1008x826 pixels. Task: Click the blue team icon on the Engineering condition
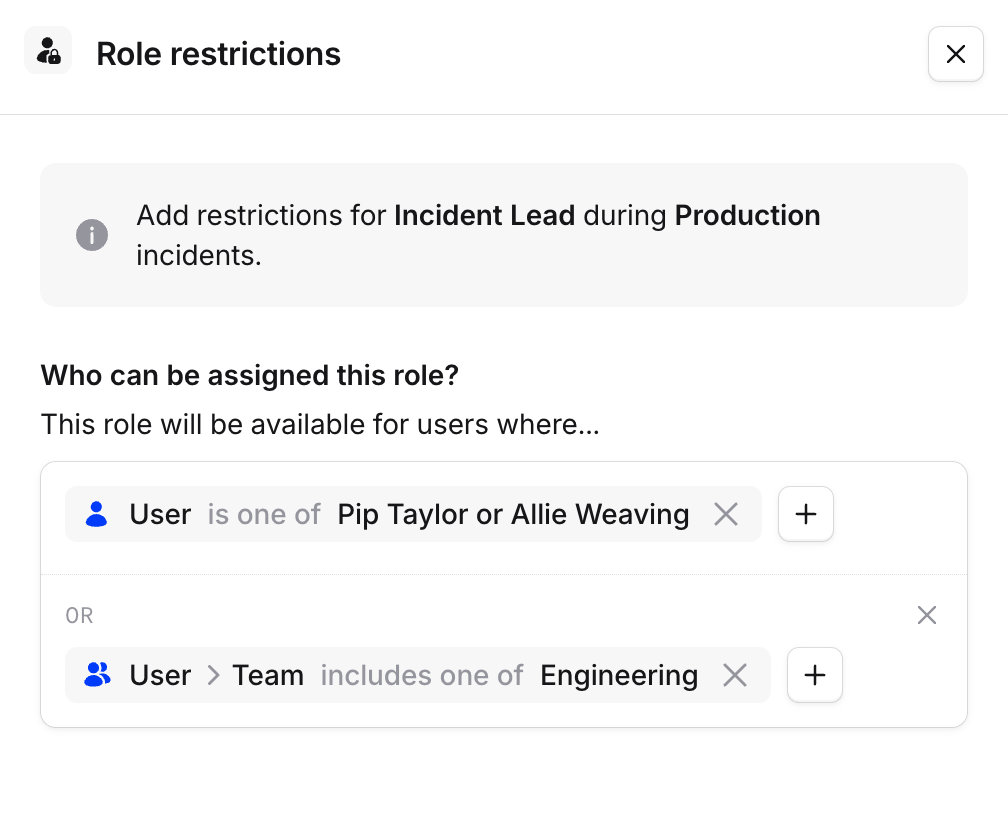tap(97, 675)
